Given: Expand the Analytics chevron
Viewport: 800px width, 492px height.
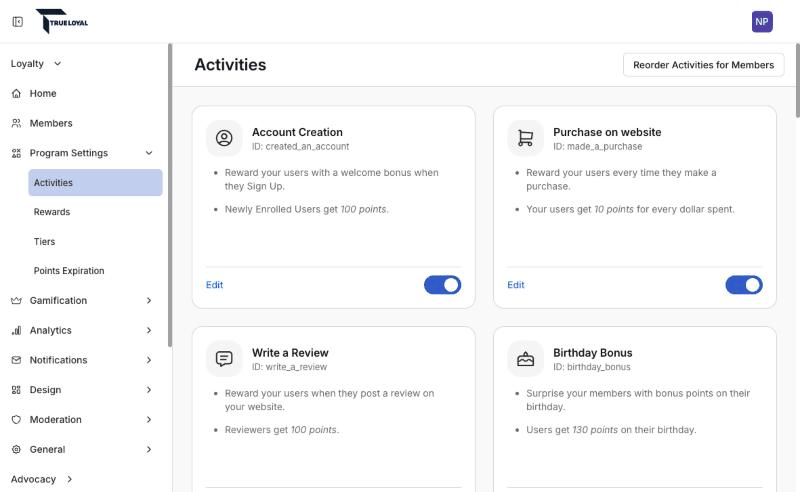Looking at the screenshot, I should click(149, 330).
